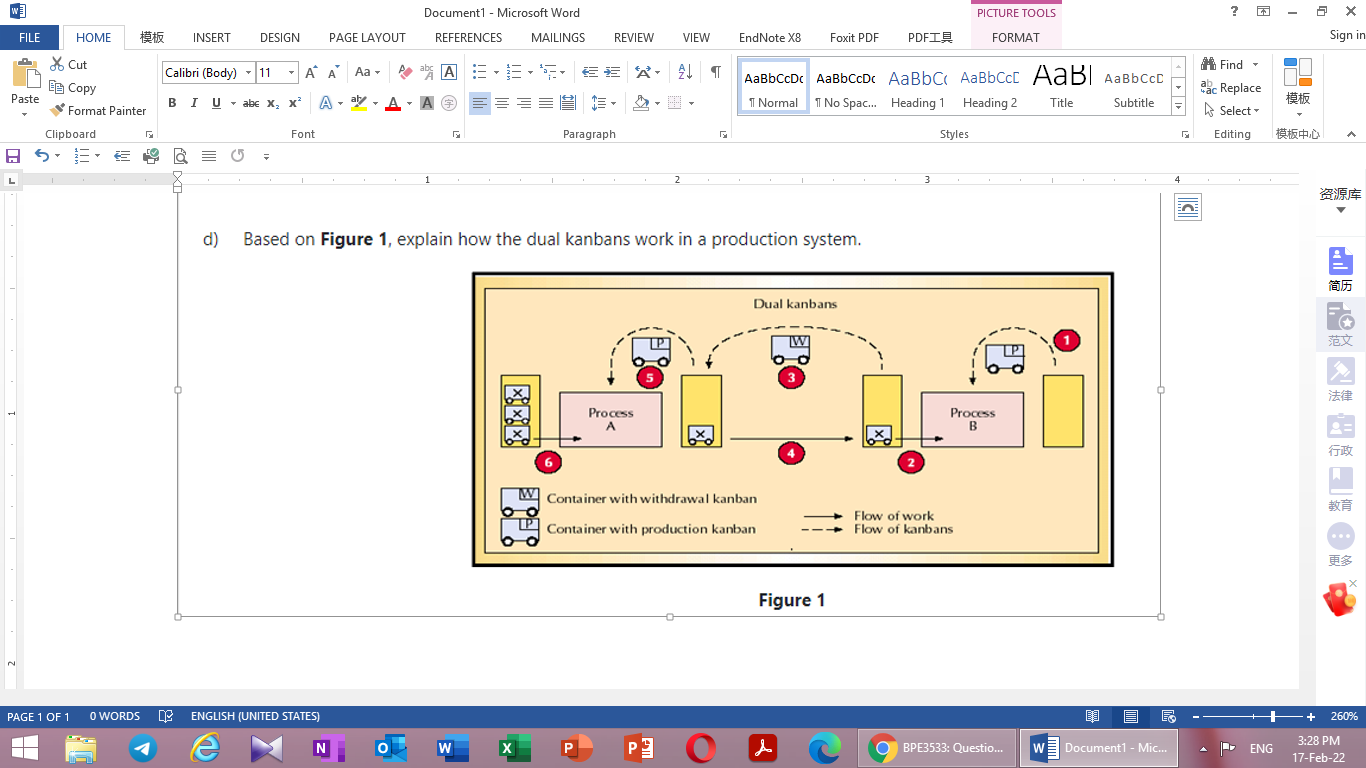Open the font size dropdown
This screenshot has width=1366, height=768.
291,72
